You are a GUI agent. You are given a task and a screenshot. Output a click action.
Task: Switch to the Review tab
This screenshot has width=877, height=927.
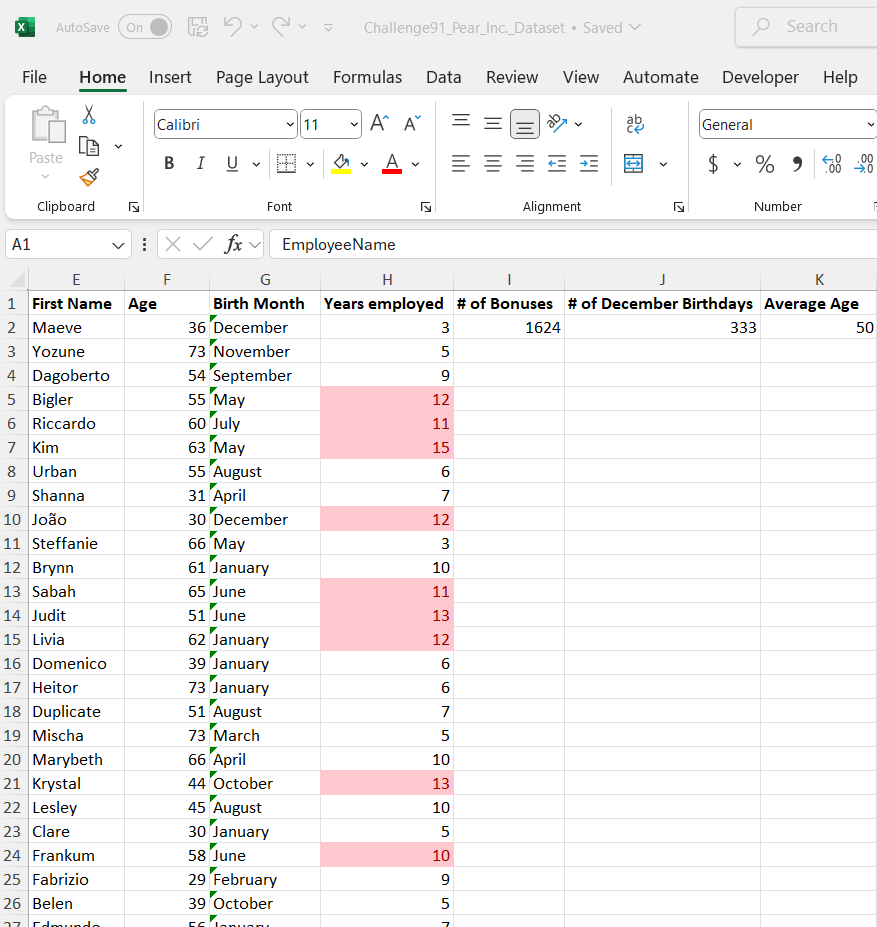pyautogui.click(x=512, y=77)
